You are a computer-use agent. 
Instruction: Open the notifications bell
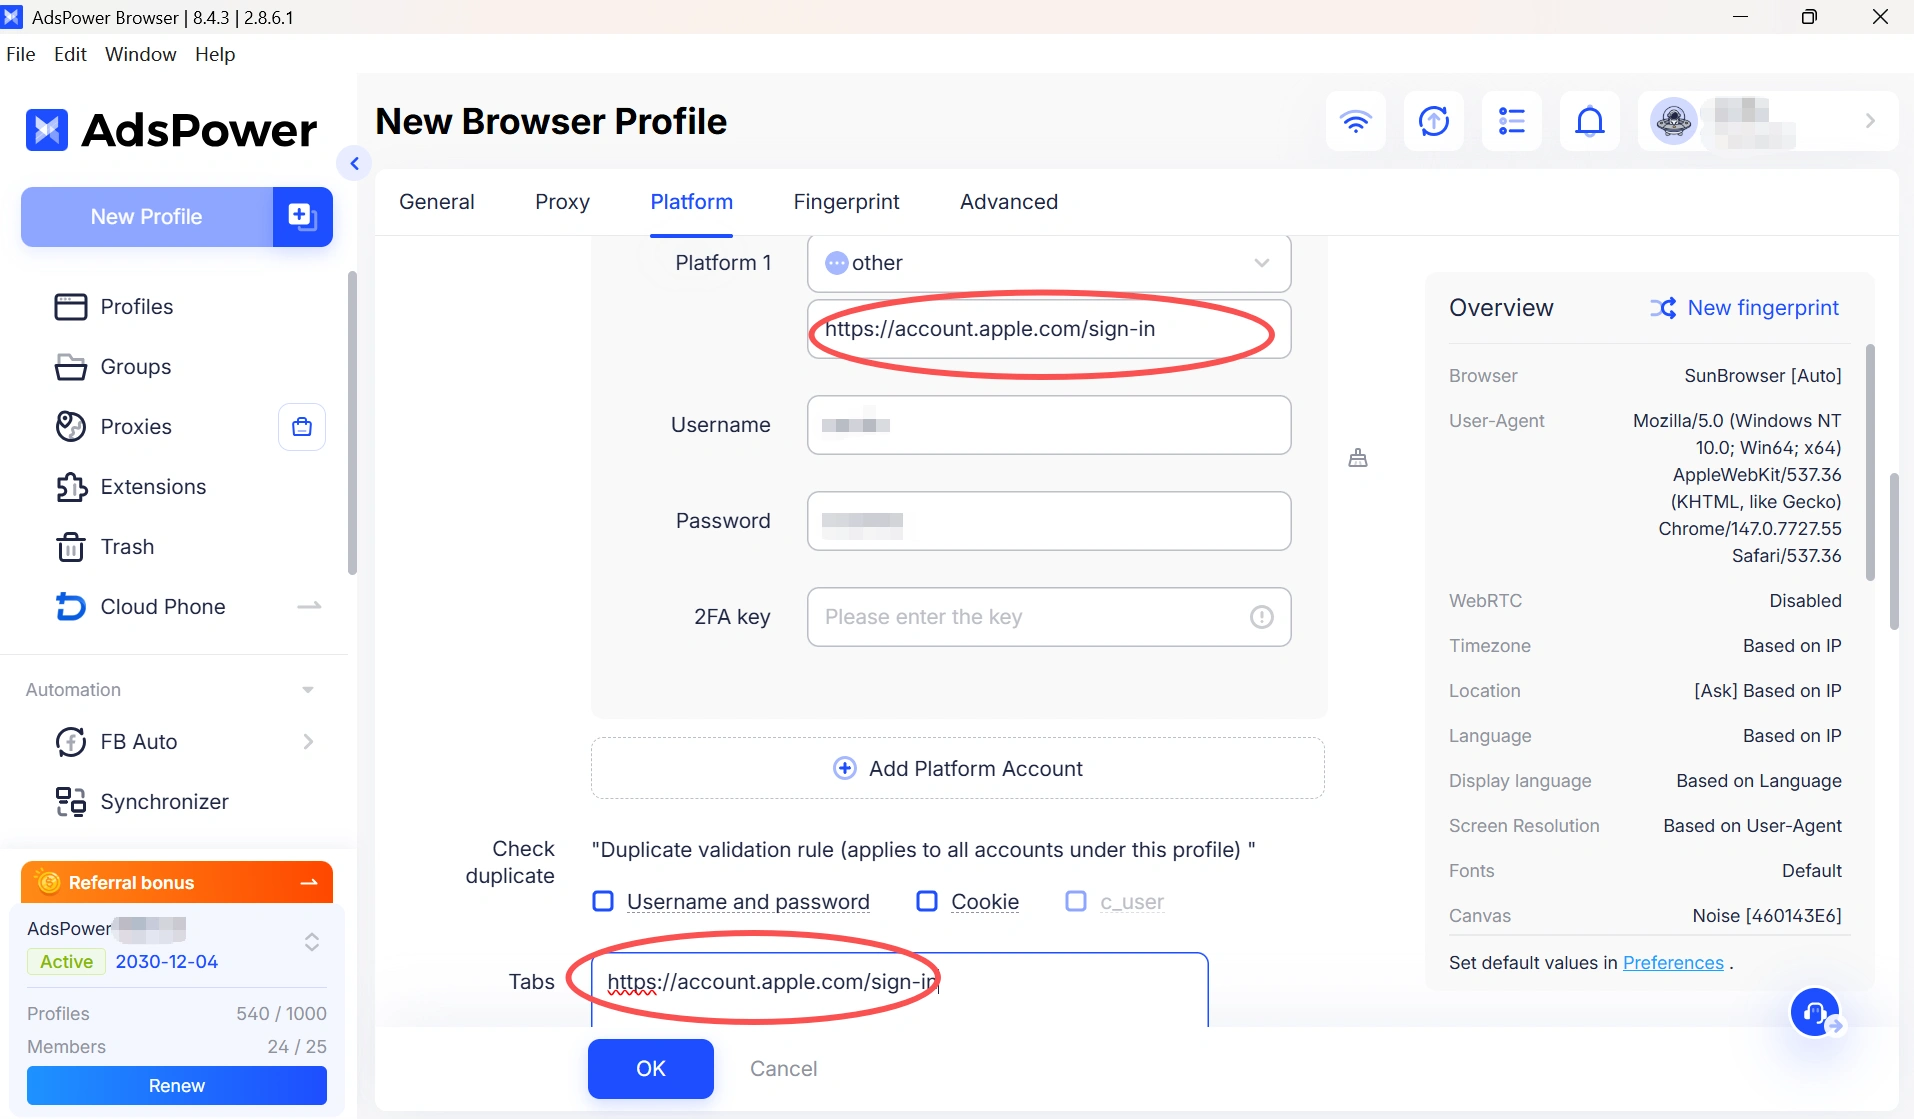[1590, 121]
